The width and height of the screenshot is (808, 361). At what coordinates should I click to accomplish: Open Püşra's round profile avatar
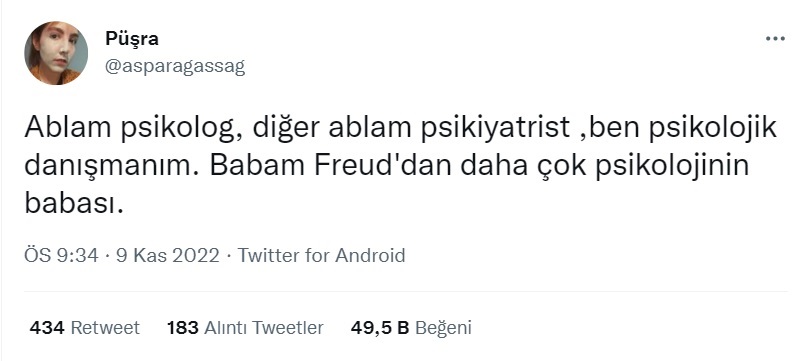point(56,53)
